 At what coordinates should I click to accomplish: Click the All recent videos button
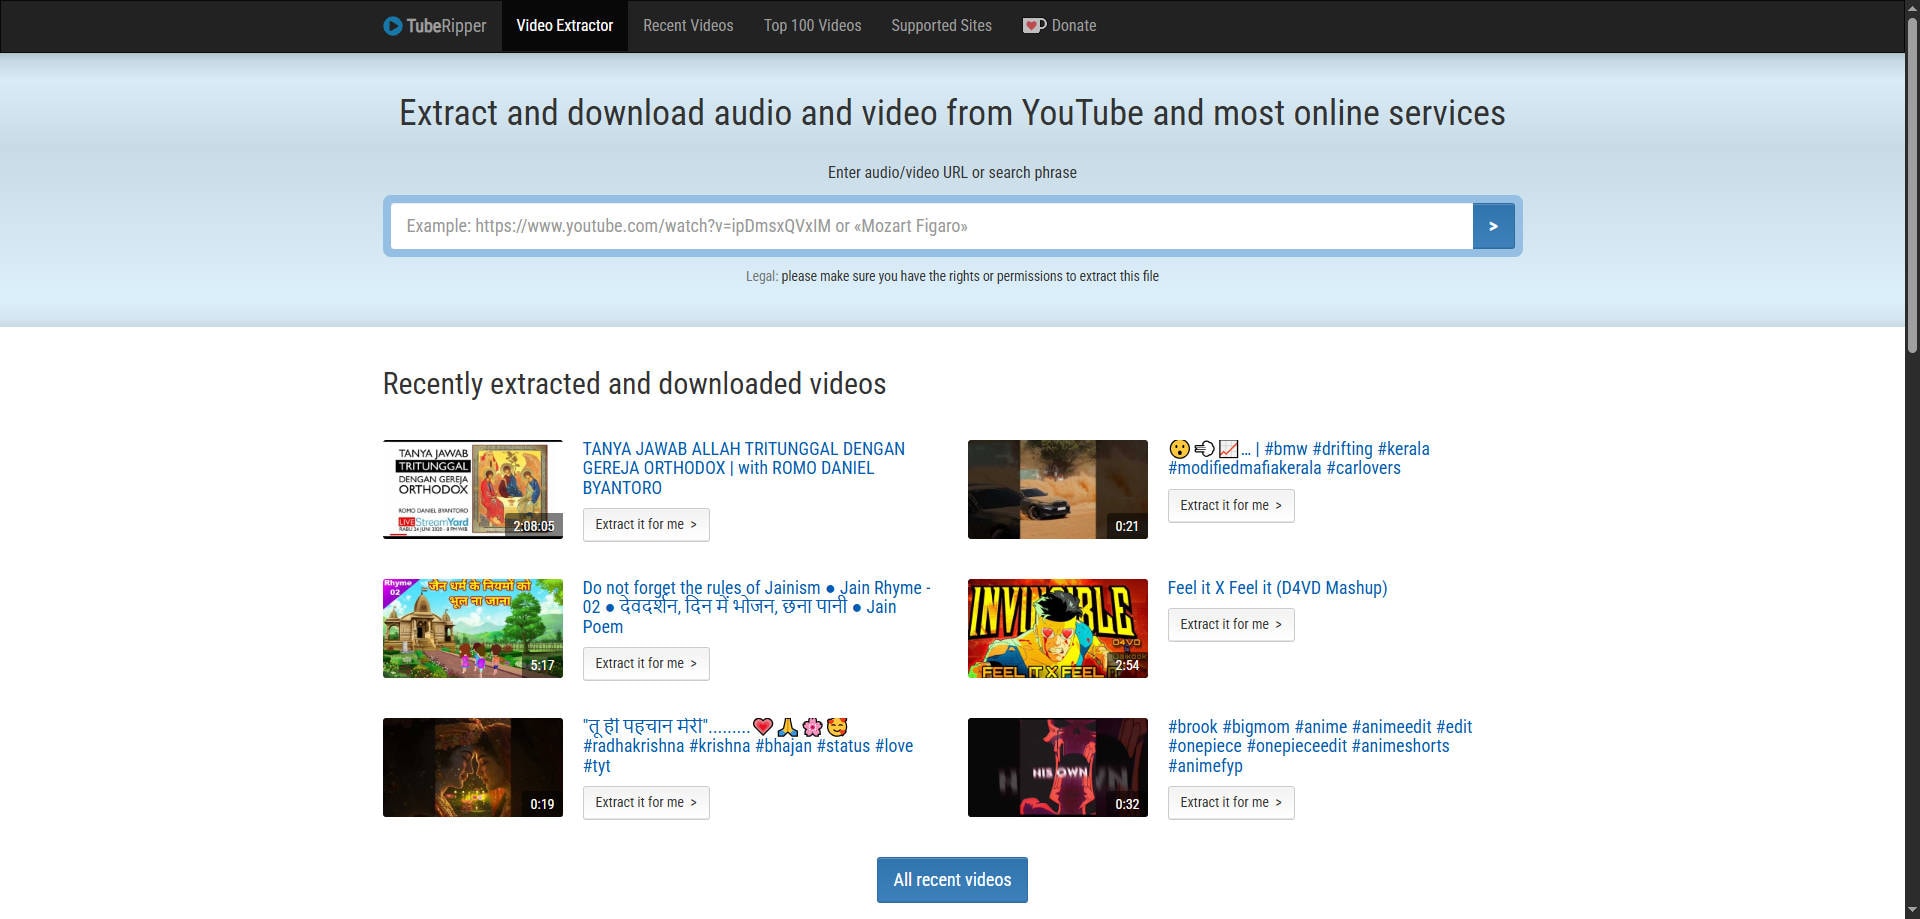point(952,880)
